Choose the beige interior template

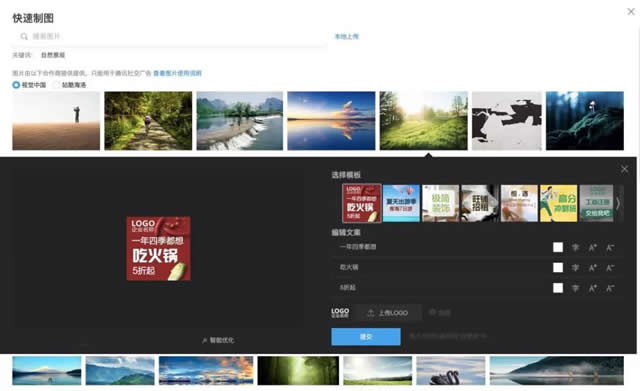click(519, 203)
